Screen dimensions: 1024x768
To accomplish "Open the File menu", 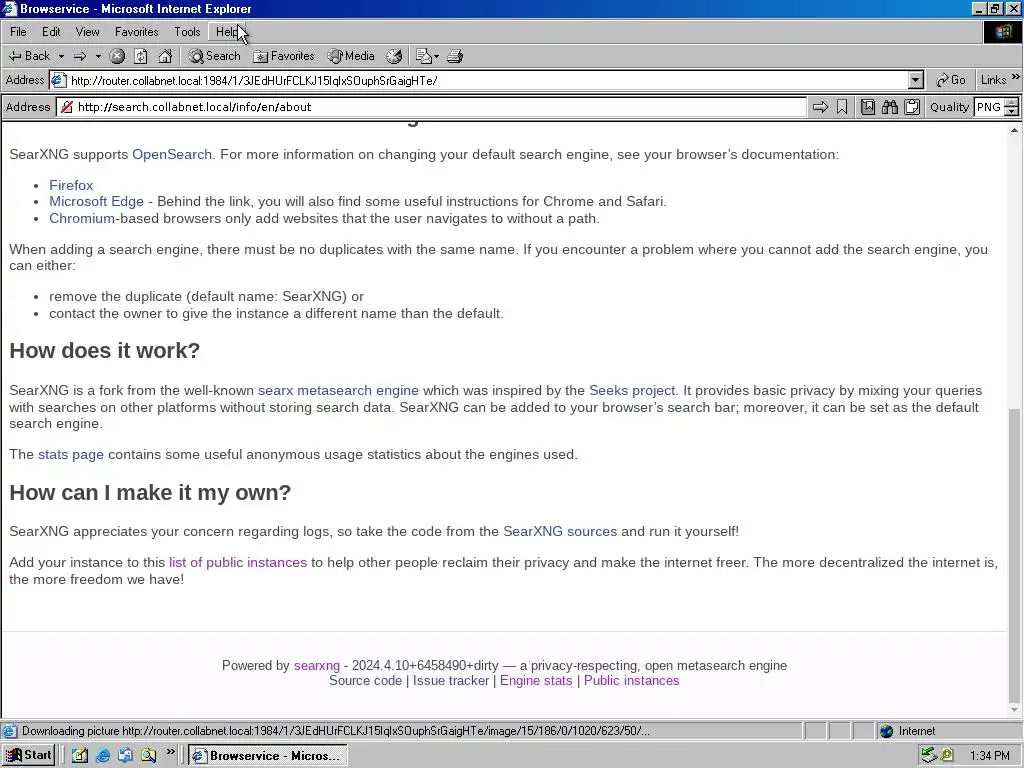I will click(x=18, y=32).
